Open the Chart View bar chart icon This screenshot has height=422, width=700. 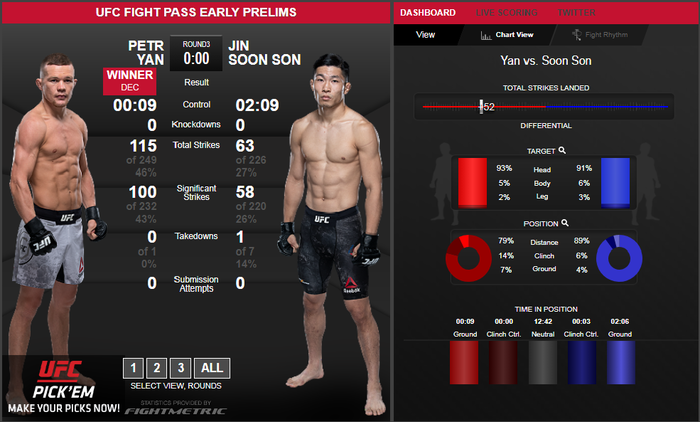coord(486,35)
